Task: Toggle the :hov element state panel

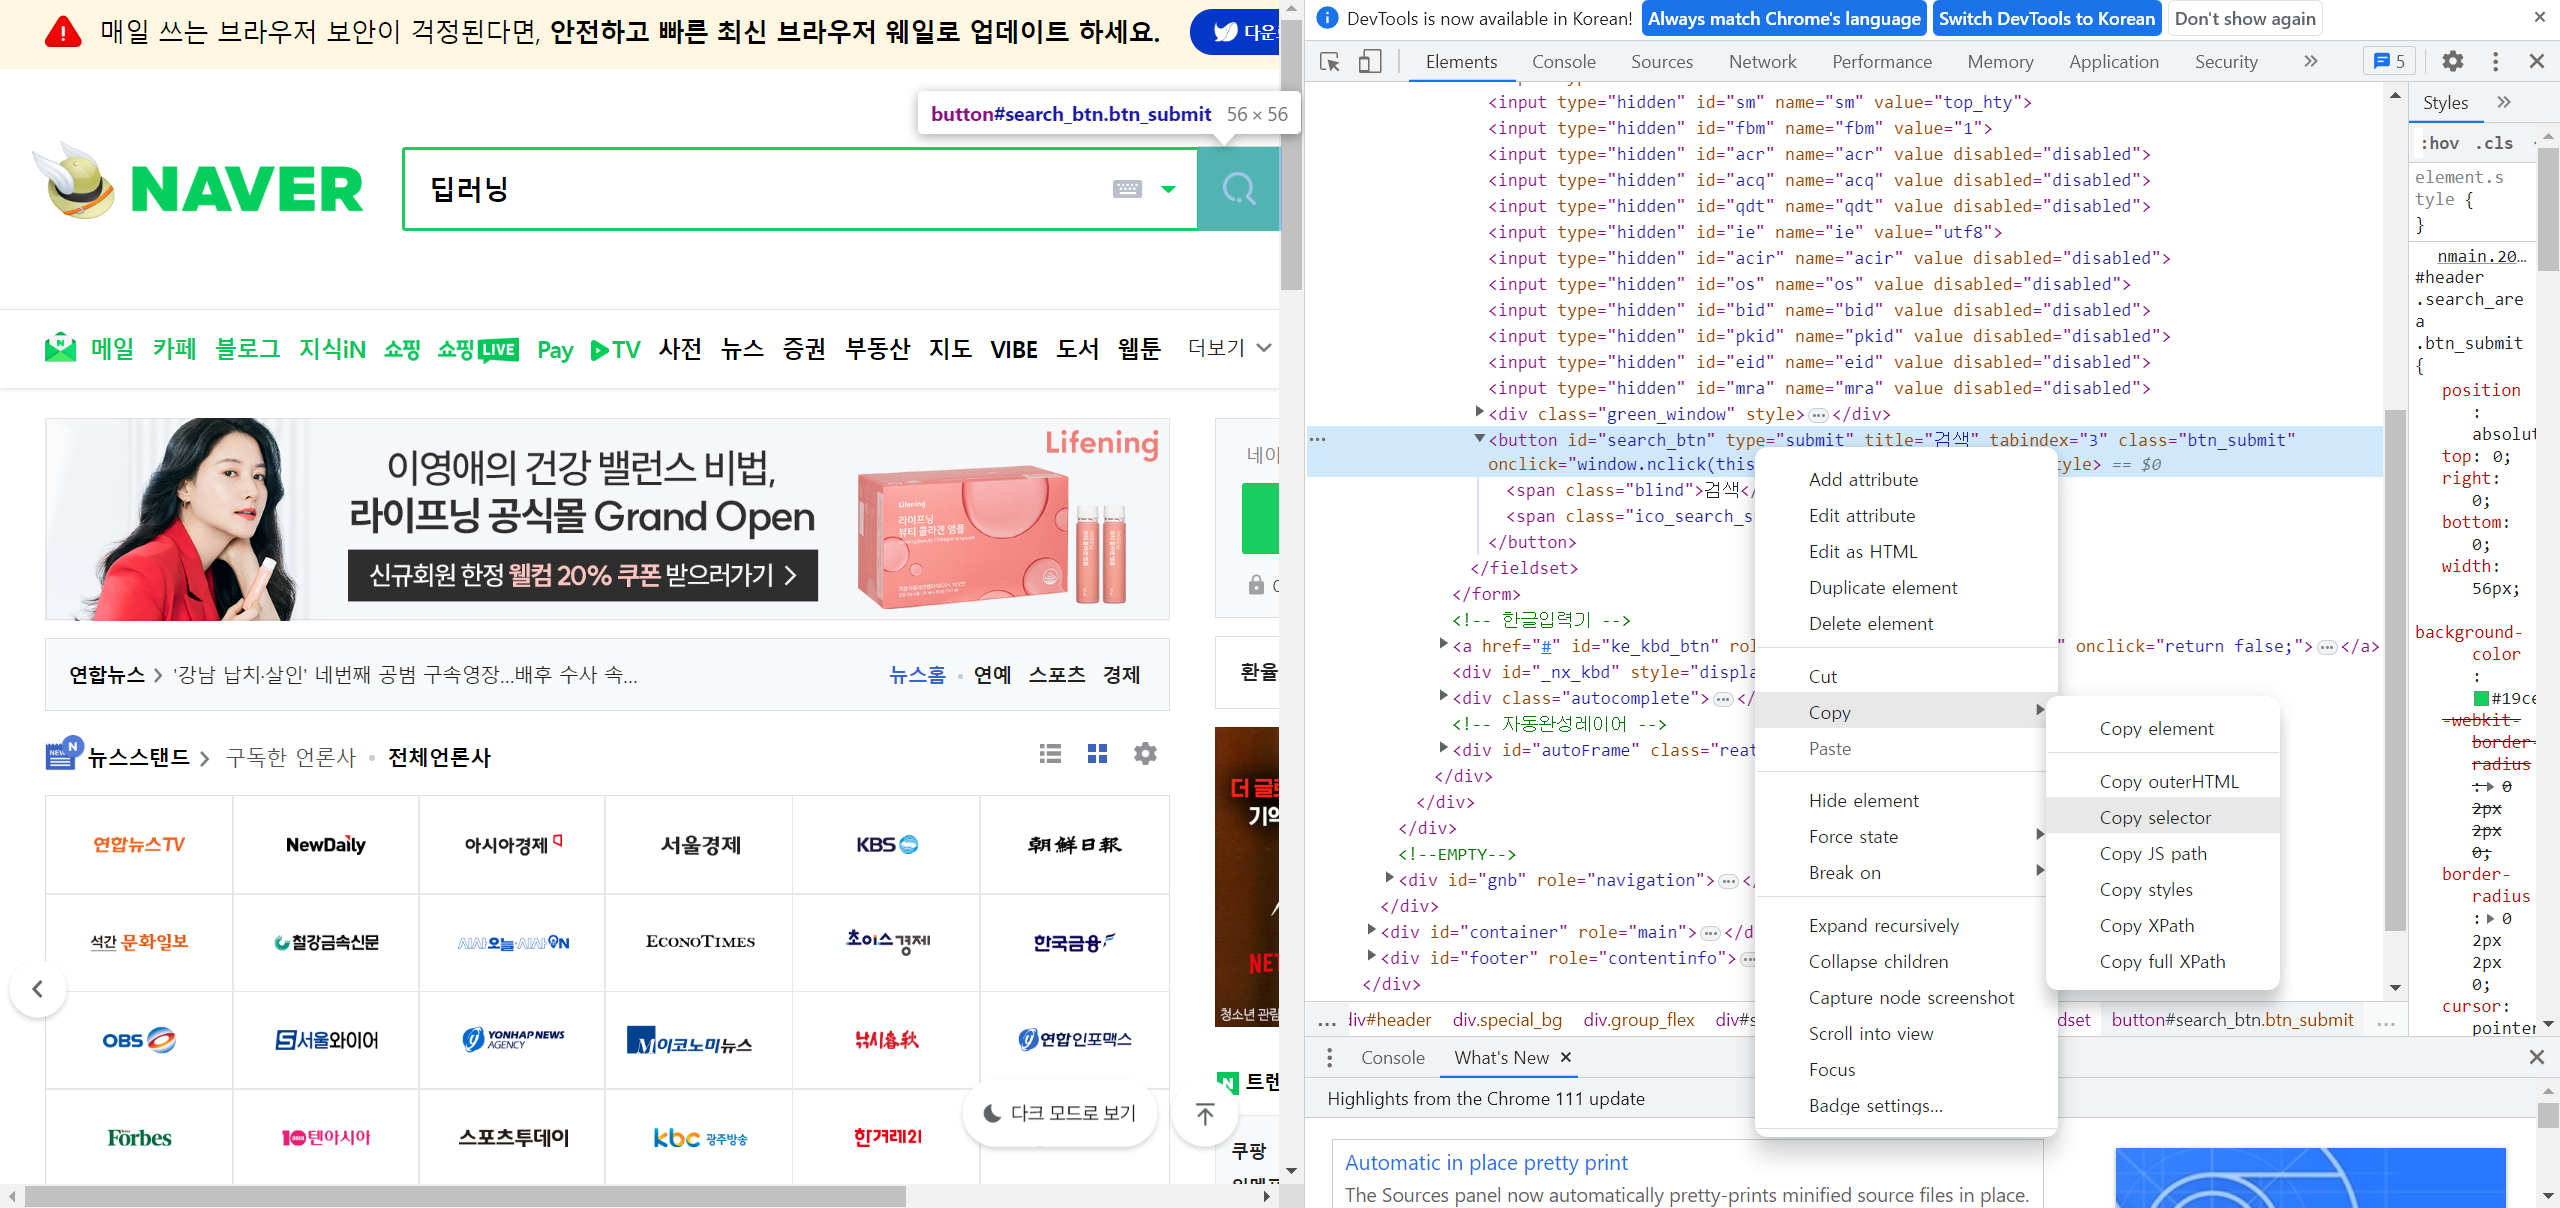Action: [x=2439, y=143]
